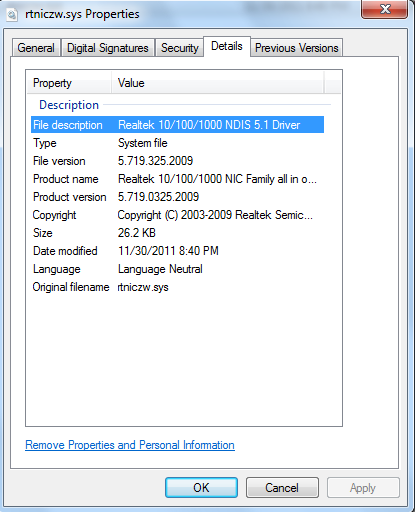Click the Product version label
Image resolution: width=415 pixels, height=513 pixels.
pos(70,197)
